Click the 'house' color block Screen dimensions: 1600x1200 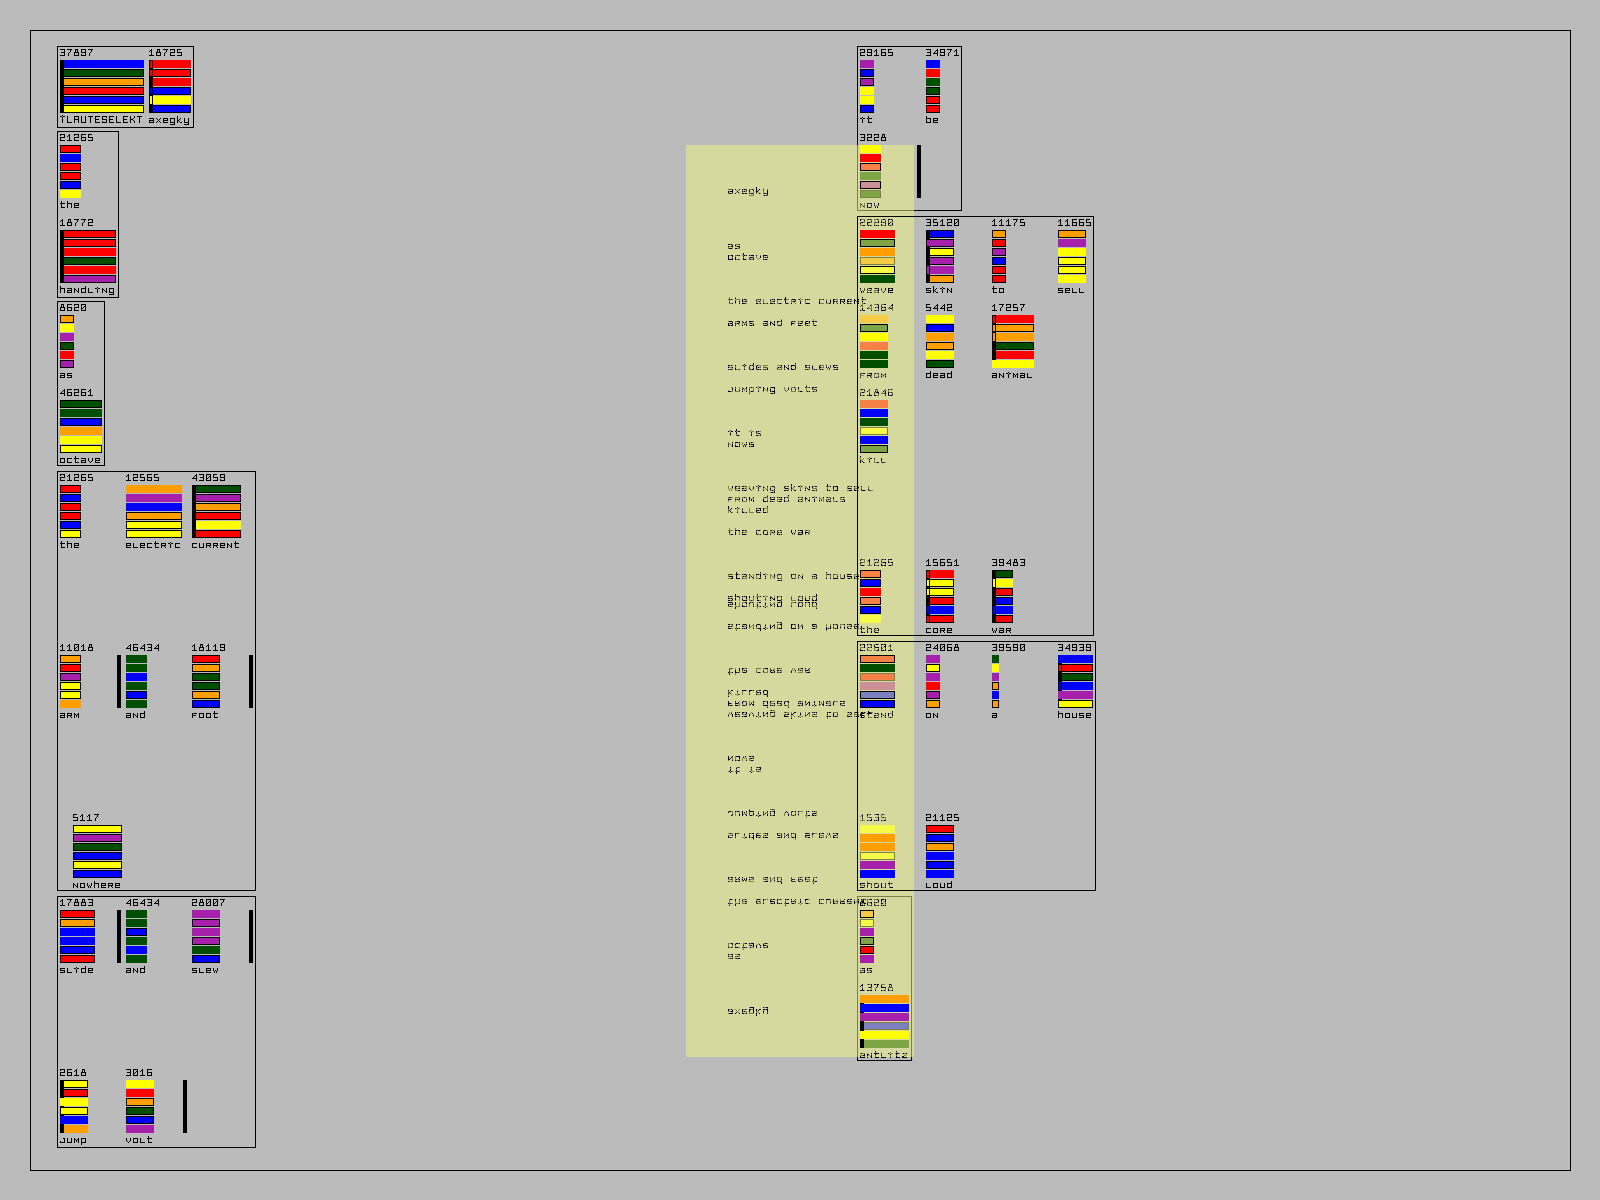tap(1075, 682)
